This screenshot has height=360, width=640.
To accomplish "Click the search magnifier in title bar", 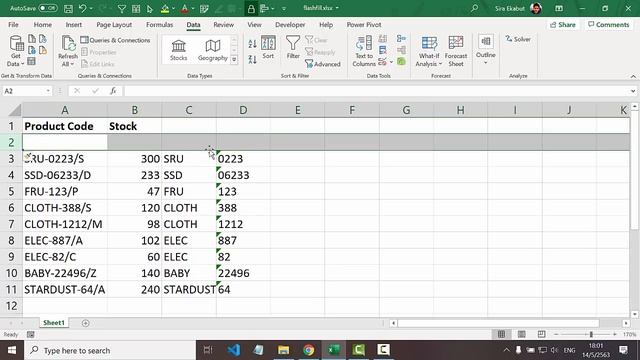I will pyautogui.click(x=474, y=8).
